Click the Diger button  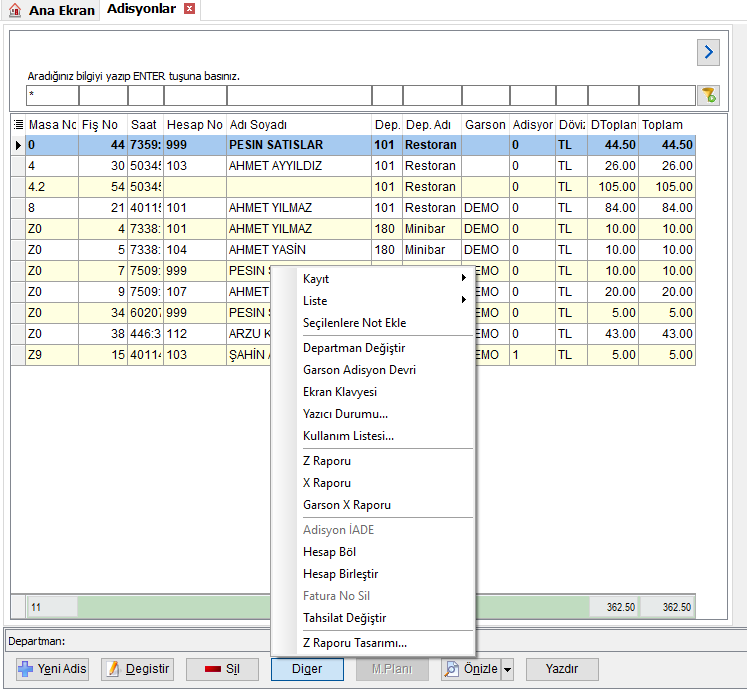307,669
